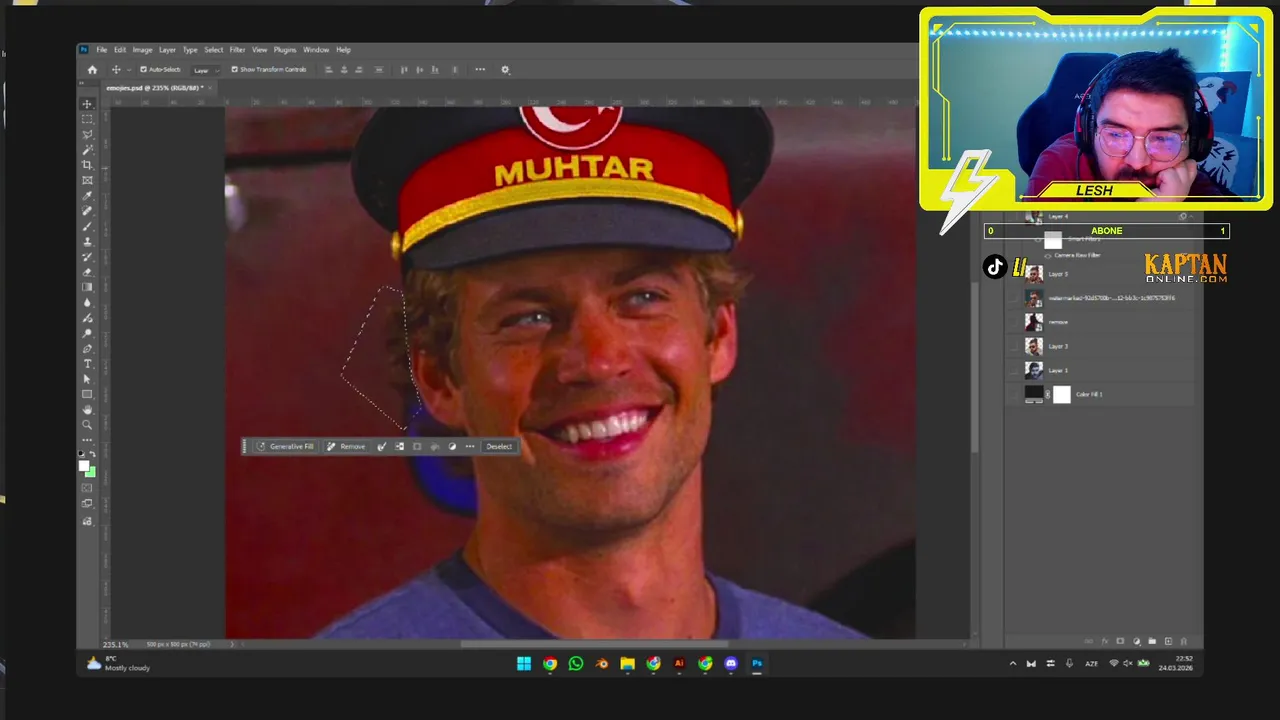Image resolution: width=1280 pixels, height=720 pixels.
Task: Click the foreground color swatch
Action: coord(84,466)
